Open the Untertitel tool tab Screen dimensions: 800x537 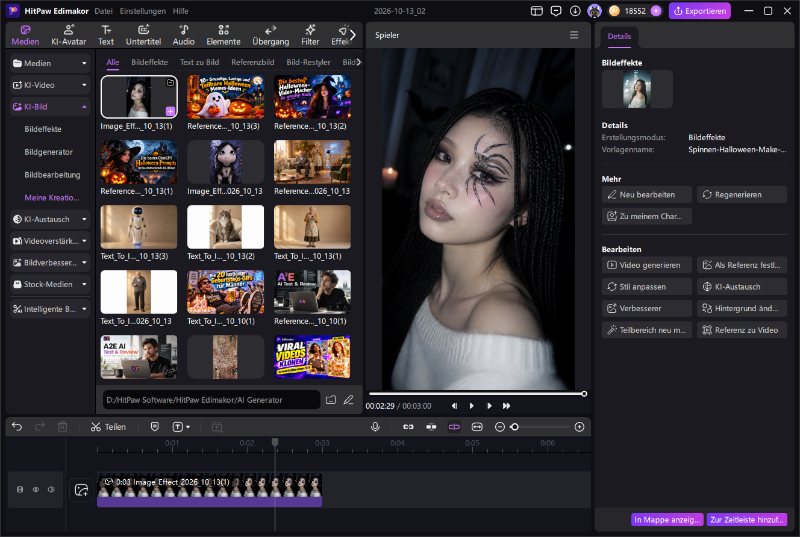coord(143,35)
